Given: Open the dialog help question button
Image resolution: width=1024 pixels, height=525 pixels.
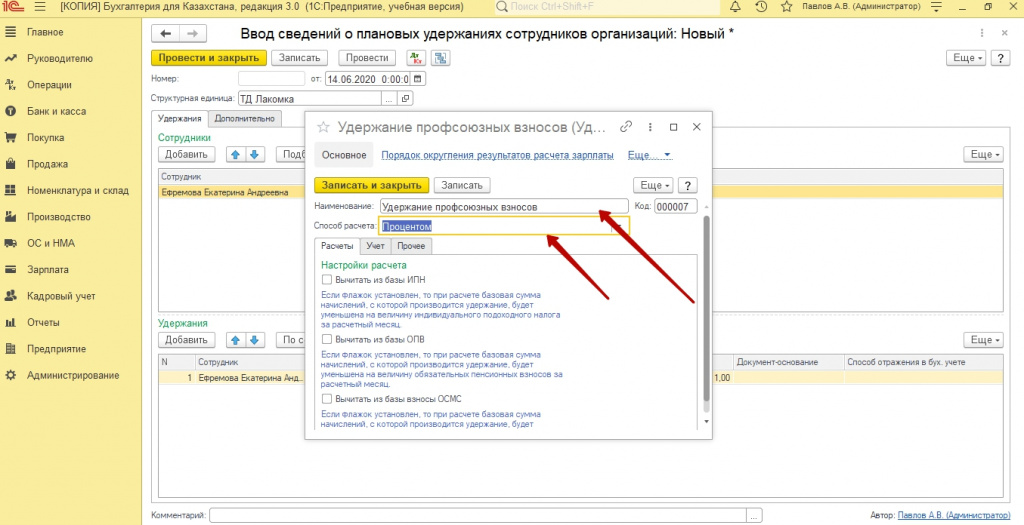Looking at the screenshot, I should click(687, 185).
